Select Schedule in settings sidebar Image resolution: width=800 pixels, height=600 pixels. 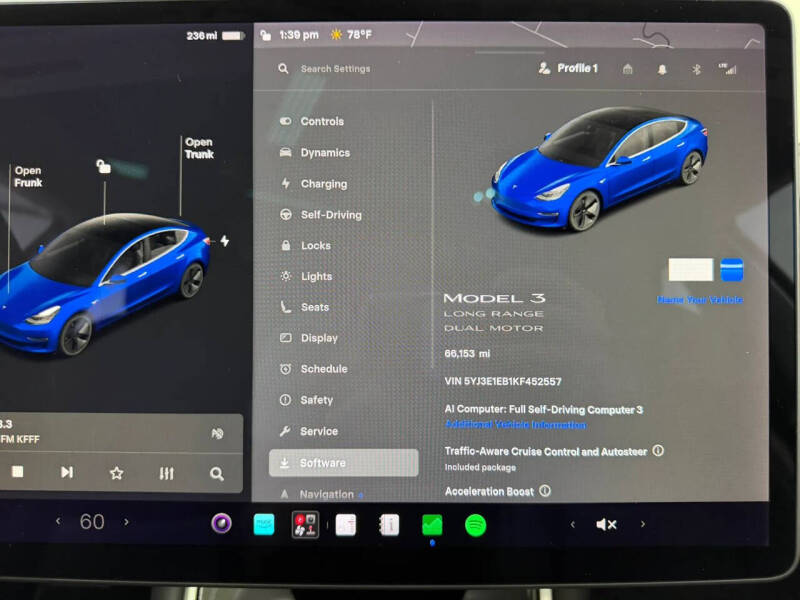pyautogui.click(x=314, y=369)
